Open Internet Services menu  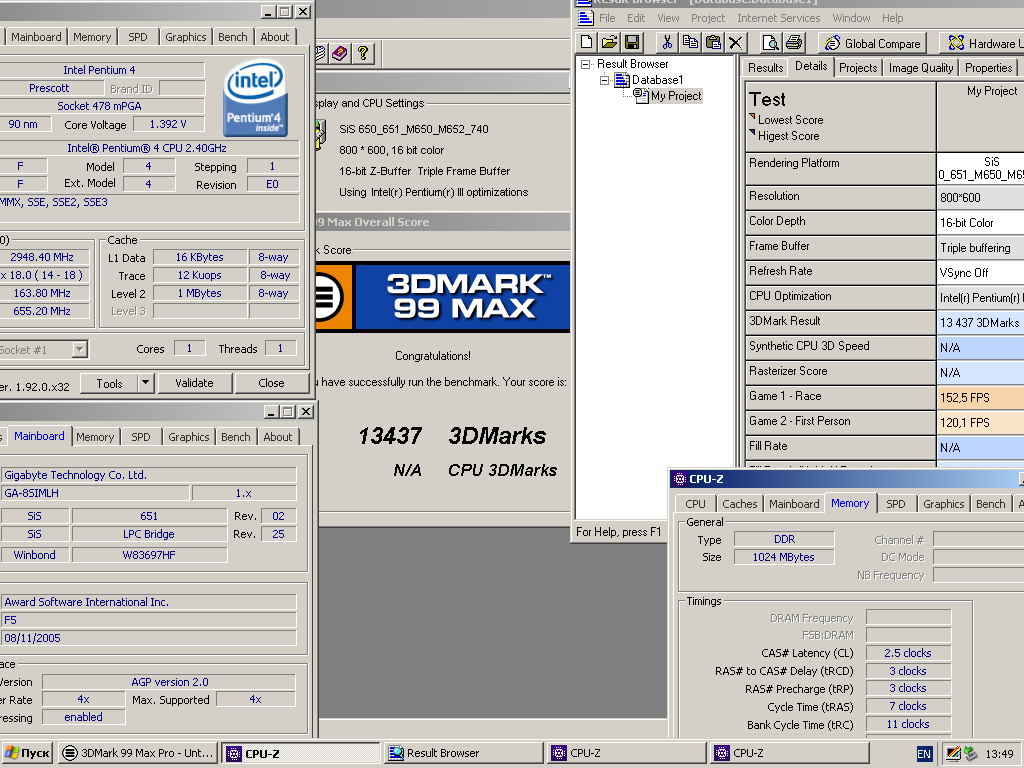click(x=778, y=18)
